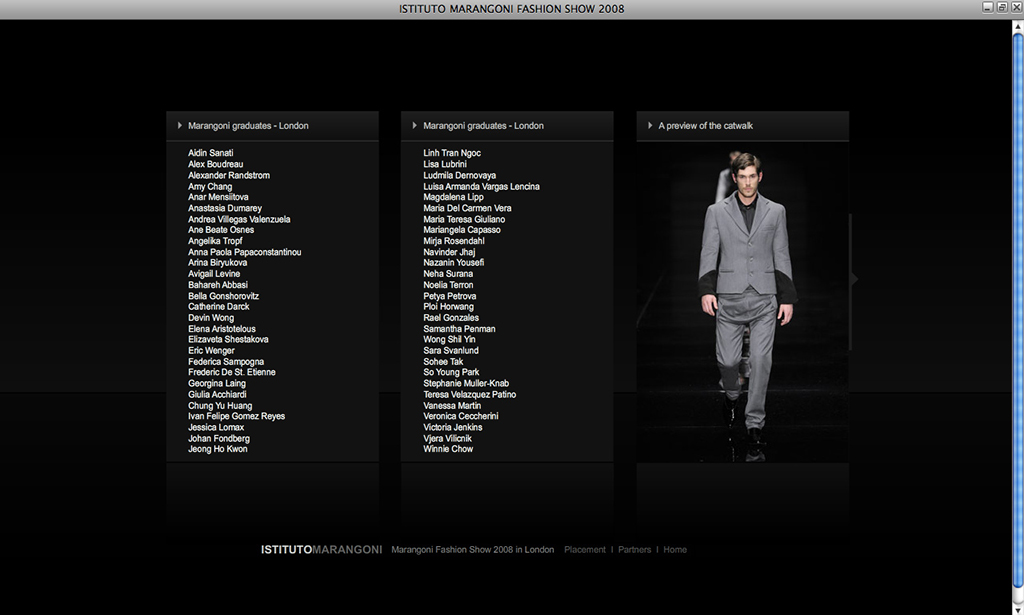Go to the Home footer link
Viewport: 1024px width, 615px height.
[675, 550]
